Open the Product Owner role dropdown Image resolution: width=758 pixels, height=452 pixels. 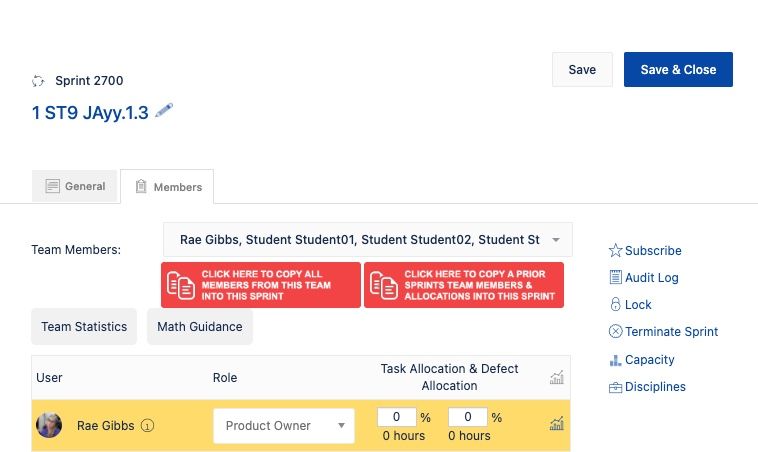coord(284,426)
